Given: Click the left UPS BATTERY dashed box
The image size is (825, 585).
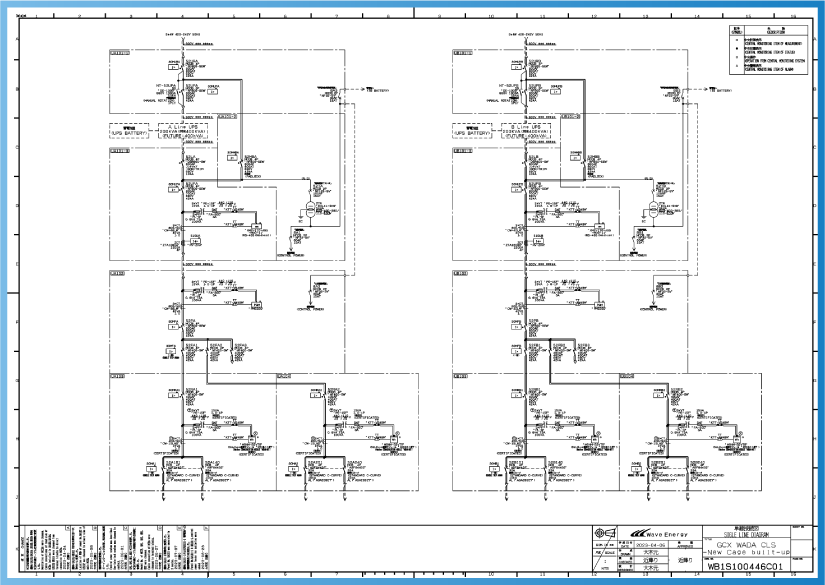Looking at the screenshot, I should [x=129, y=130].
